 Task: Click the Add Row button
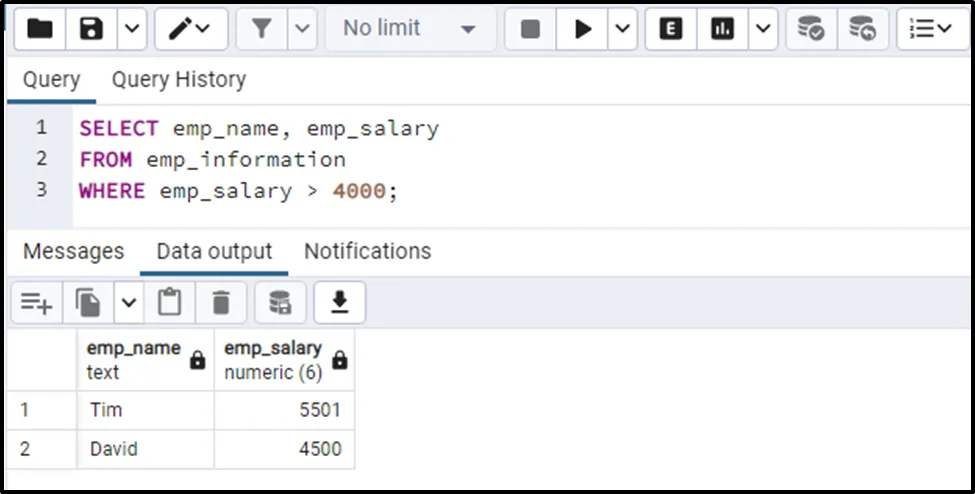(x=37, y=302)
